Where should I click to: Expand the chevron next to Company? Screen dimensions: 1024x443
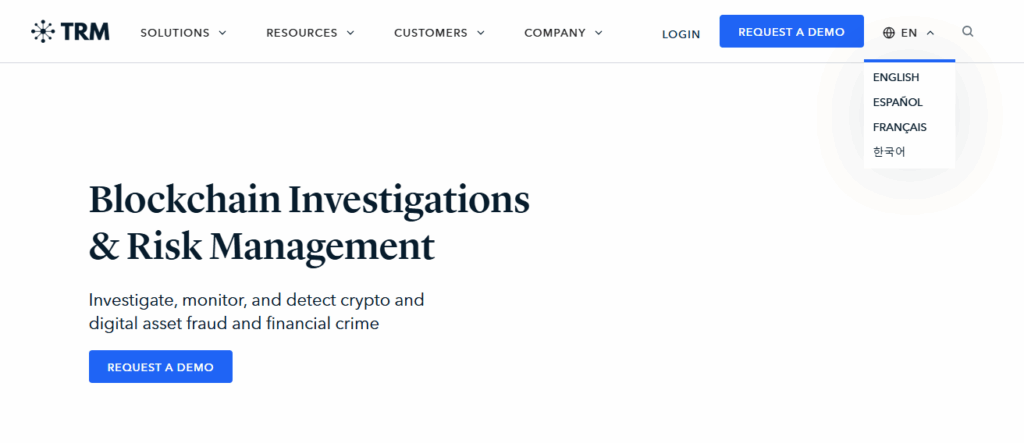[598, 33]
